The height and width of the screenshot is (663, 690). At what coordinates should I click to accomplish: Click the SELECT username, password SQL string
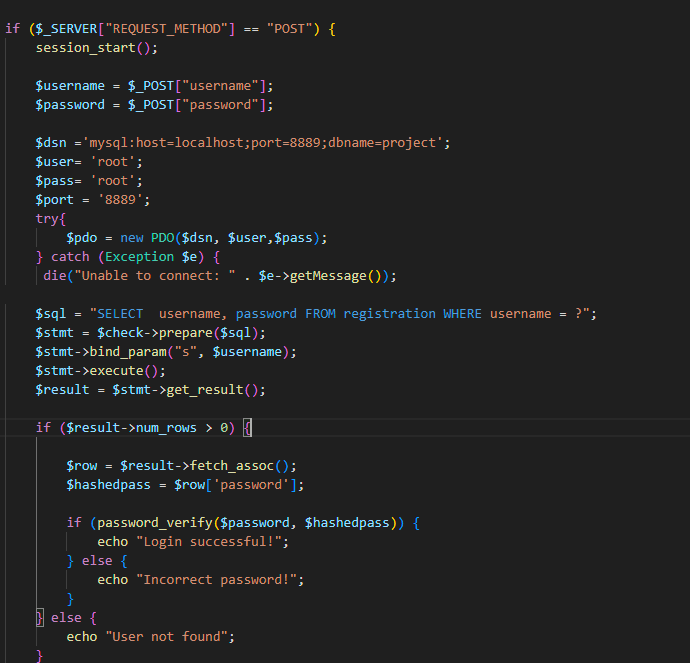[340, 314]
